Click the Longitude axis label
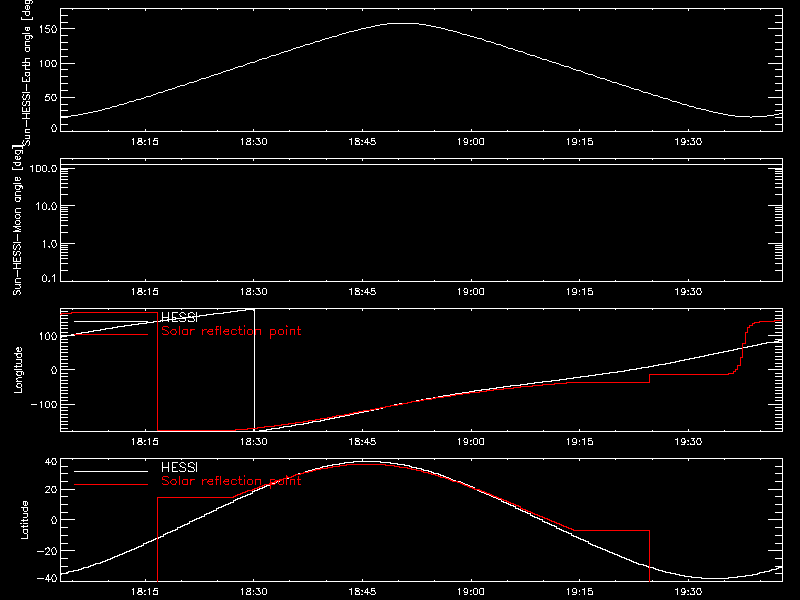The height and width of the screenshot is (600, 800). coord(18,370)
